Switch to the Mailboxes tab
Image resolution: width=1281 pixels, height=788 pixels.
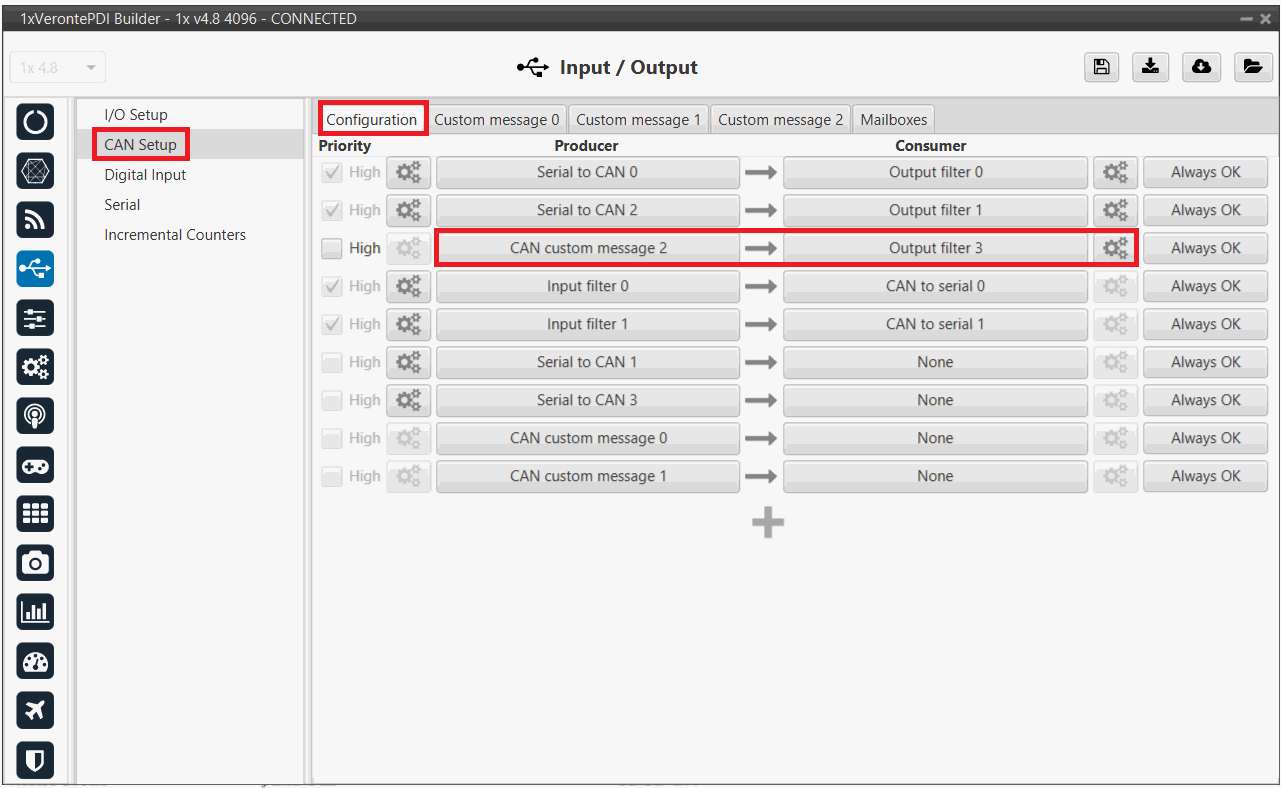[x=894, y=120]
